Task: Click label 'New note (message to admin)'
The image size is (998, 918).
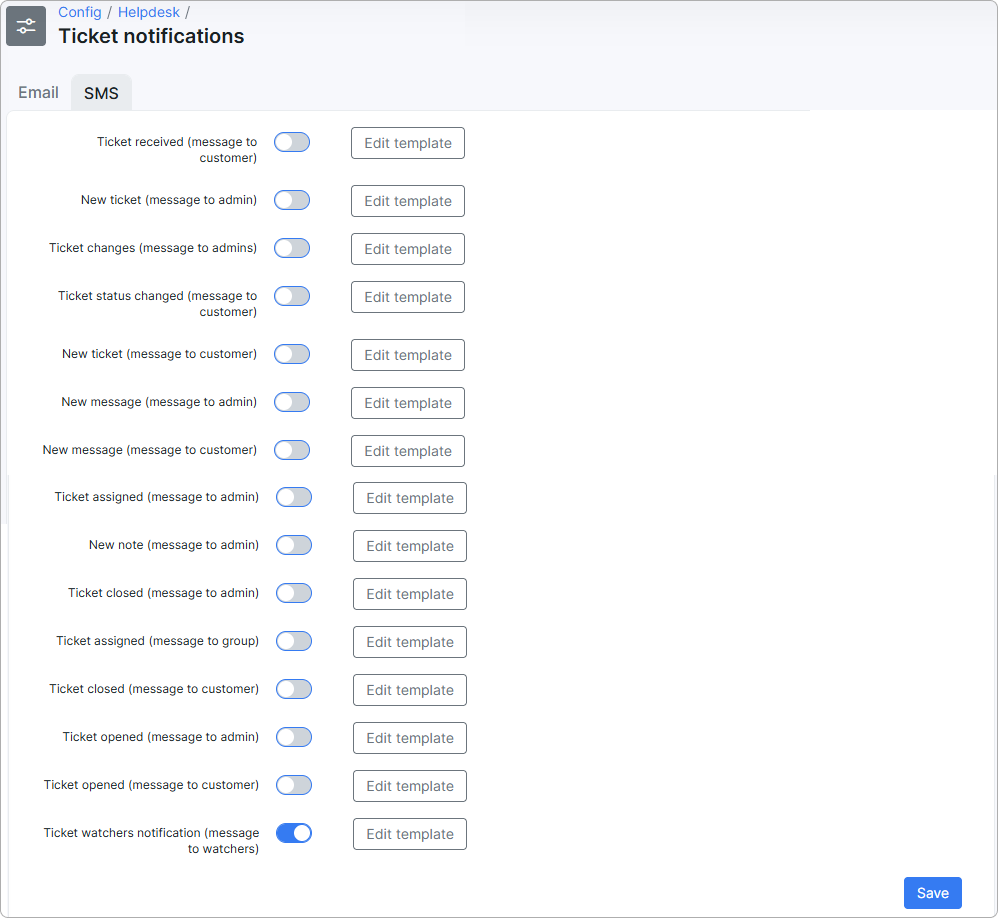Action: 174,545
